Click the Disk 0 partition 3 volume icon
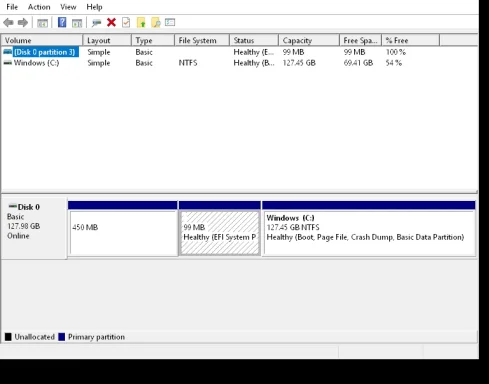Viewport: 489px width, 384px height. 8,52
